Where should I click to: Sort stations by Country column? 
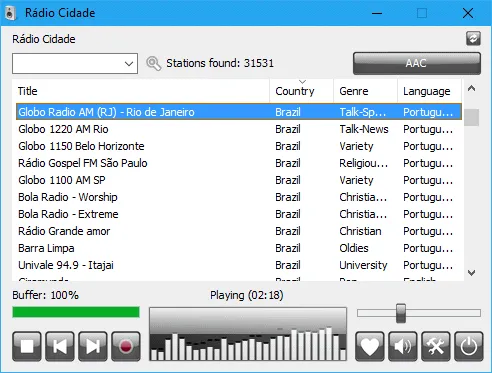click(x=302, y=91)
